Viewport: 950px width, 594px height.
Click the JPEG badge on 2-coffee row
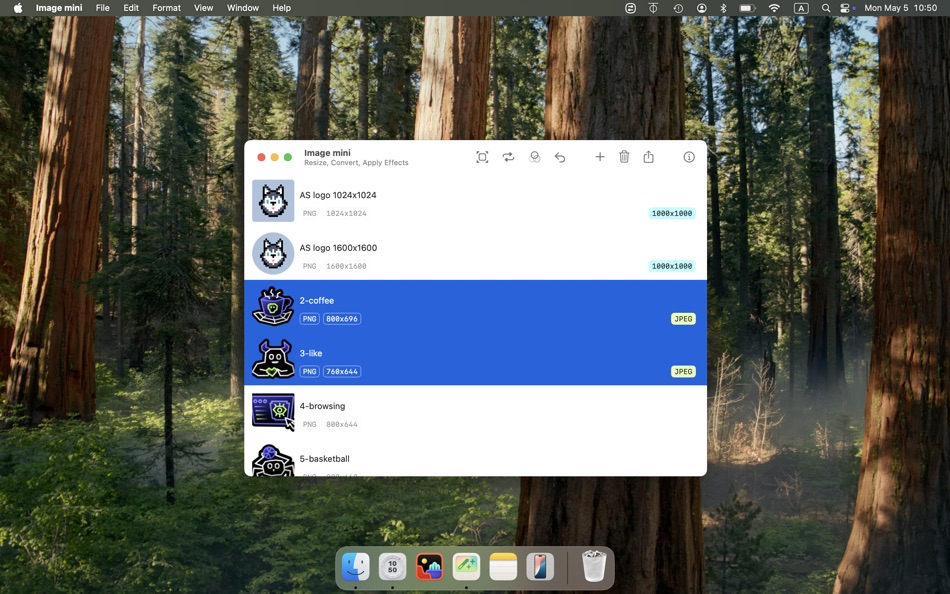[683, 319]
